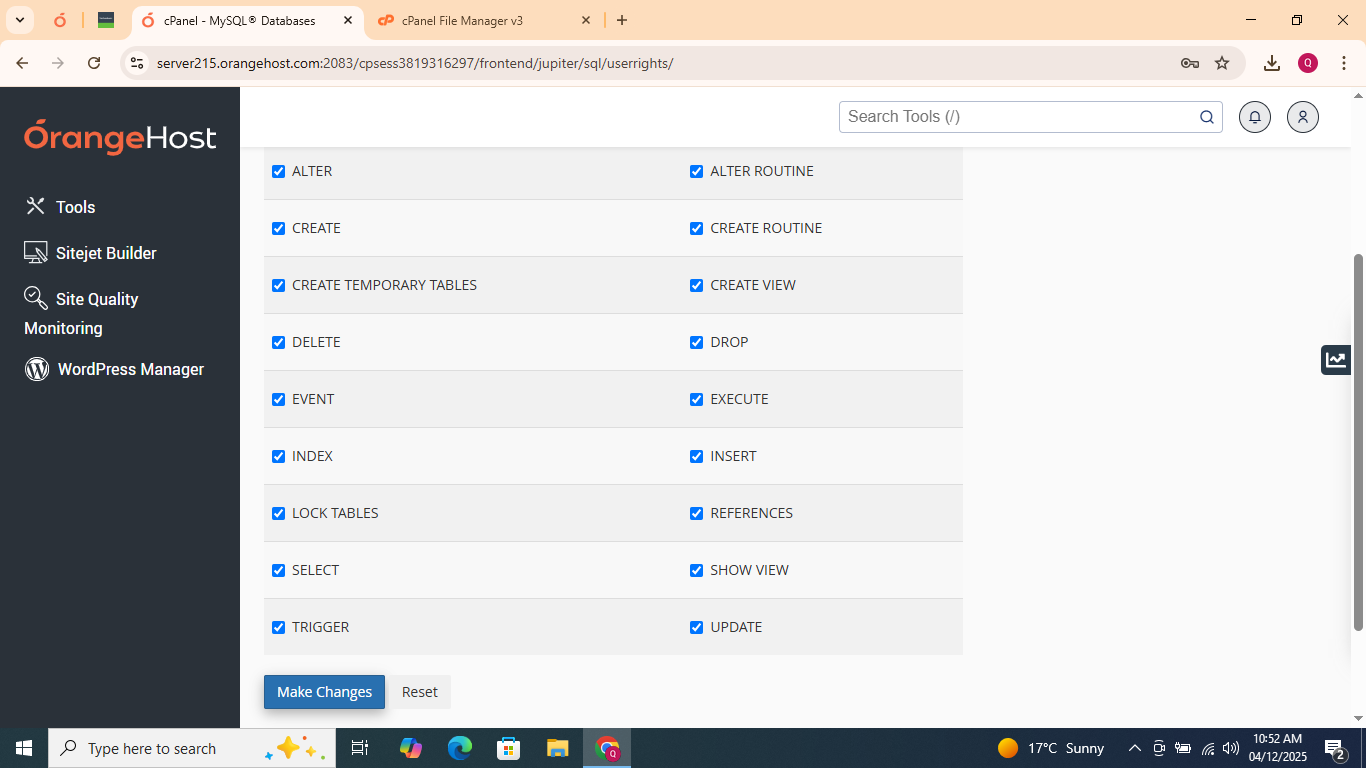Reset the privilege selections
The height and width of the screenshot is (768, 1366).
coord(419,691)
